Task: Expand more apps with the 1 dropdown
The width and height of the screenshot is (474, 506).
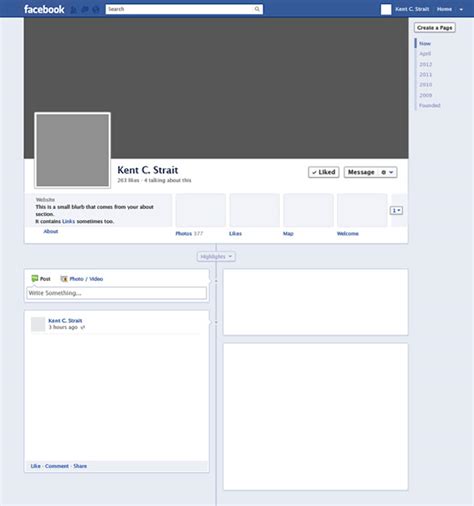Action: [396, 210]
